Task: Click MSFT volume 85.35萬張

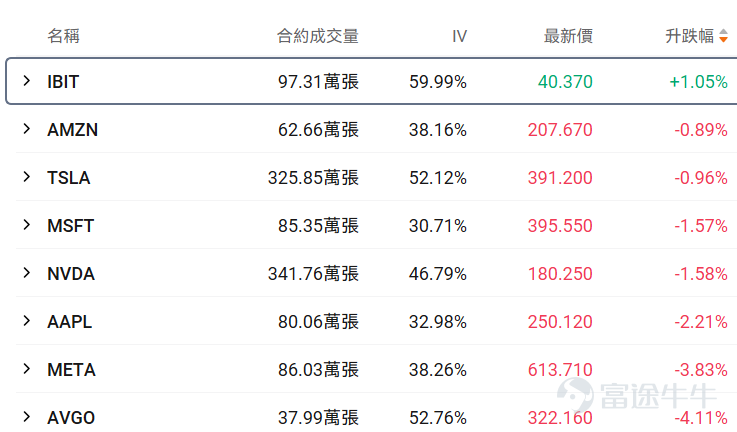Action: tap(318, 226)
